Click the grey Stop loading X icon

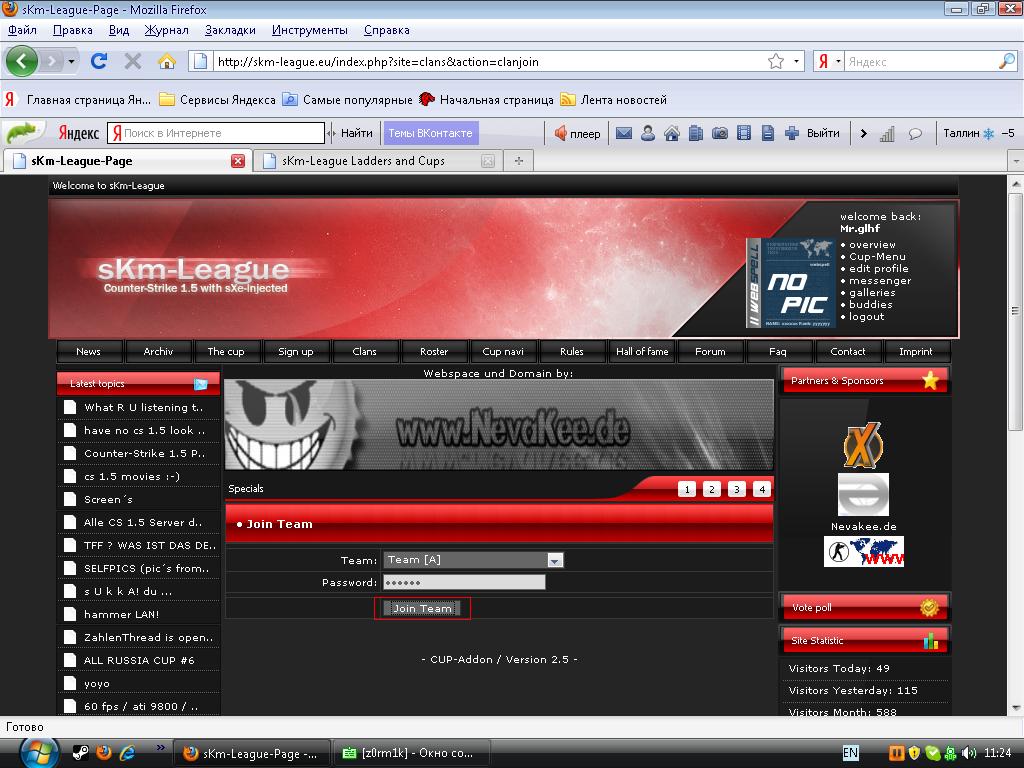point(133,61)
